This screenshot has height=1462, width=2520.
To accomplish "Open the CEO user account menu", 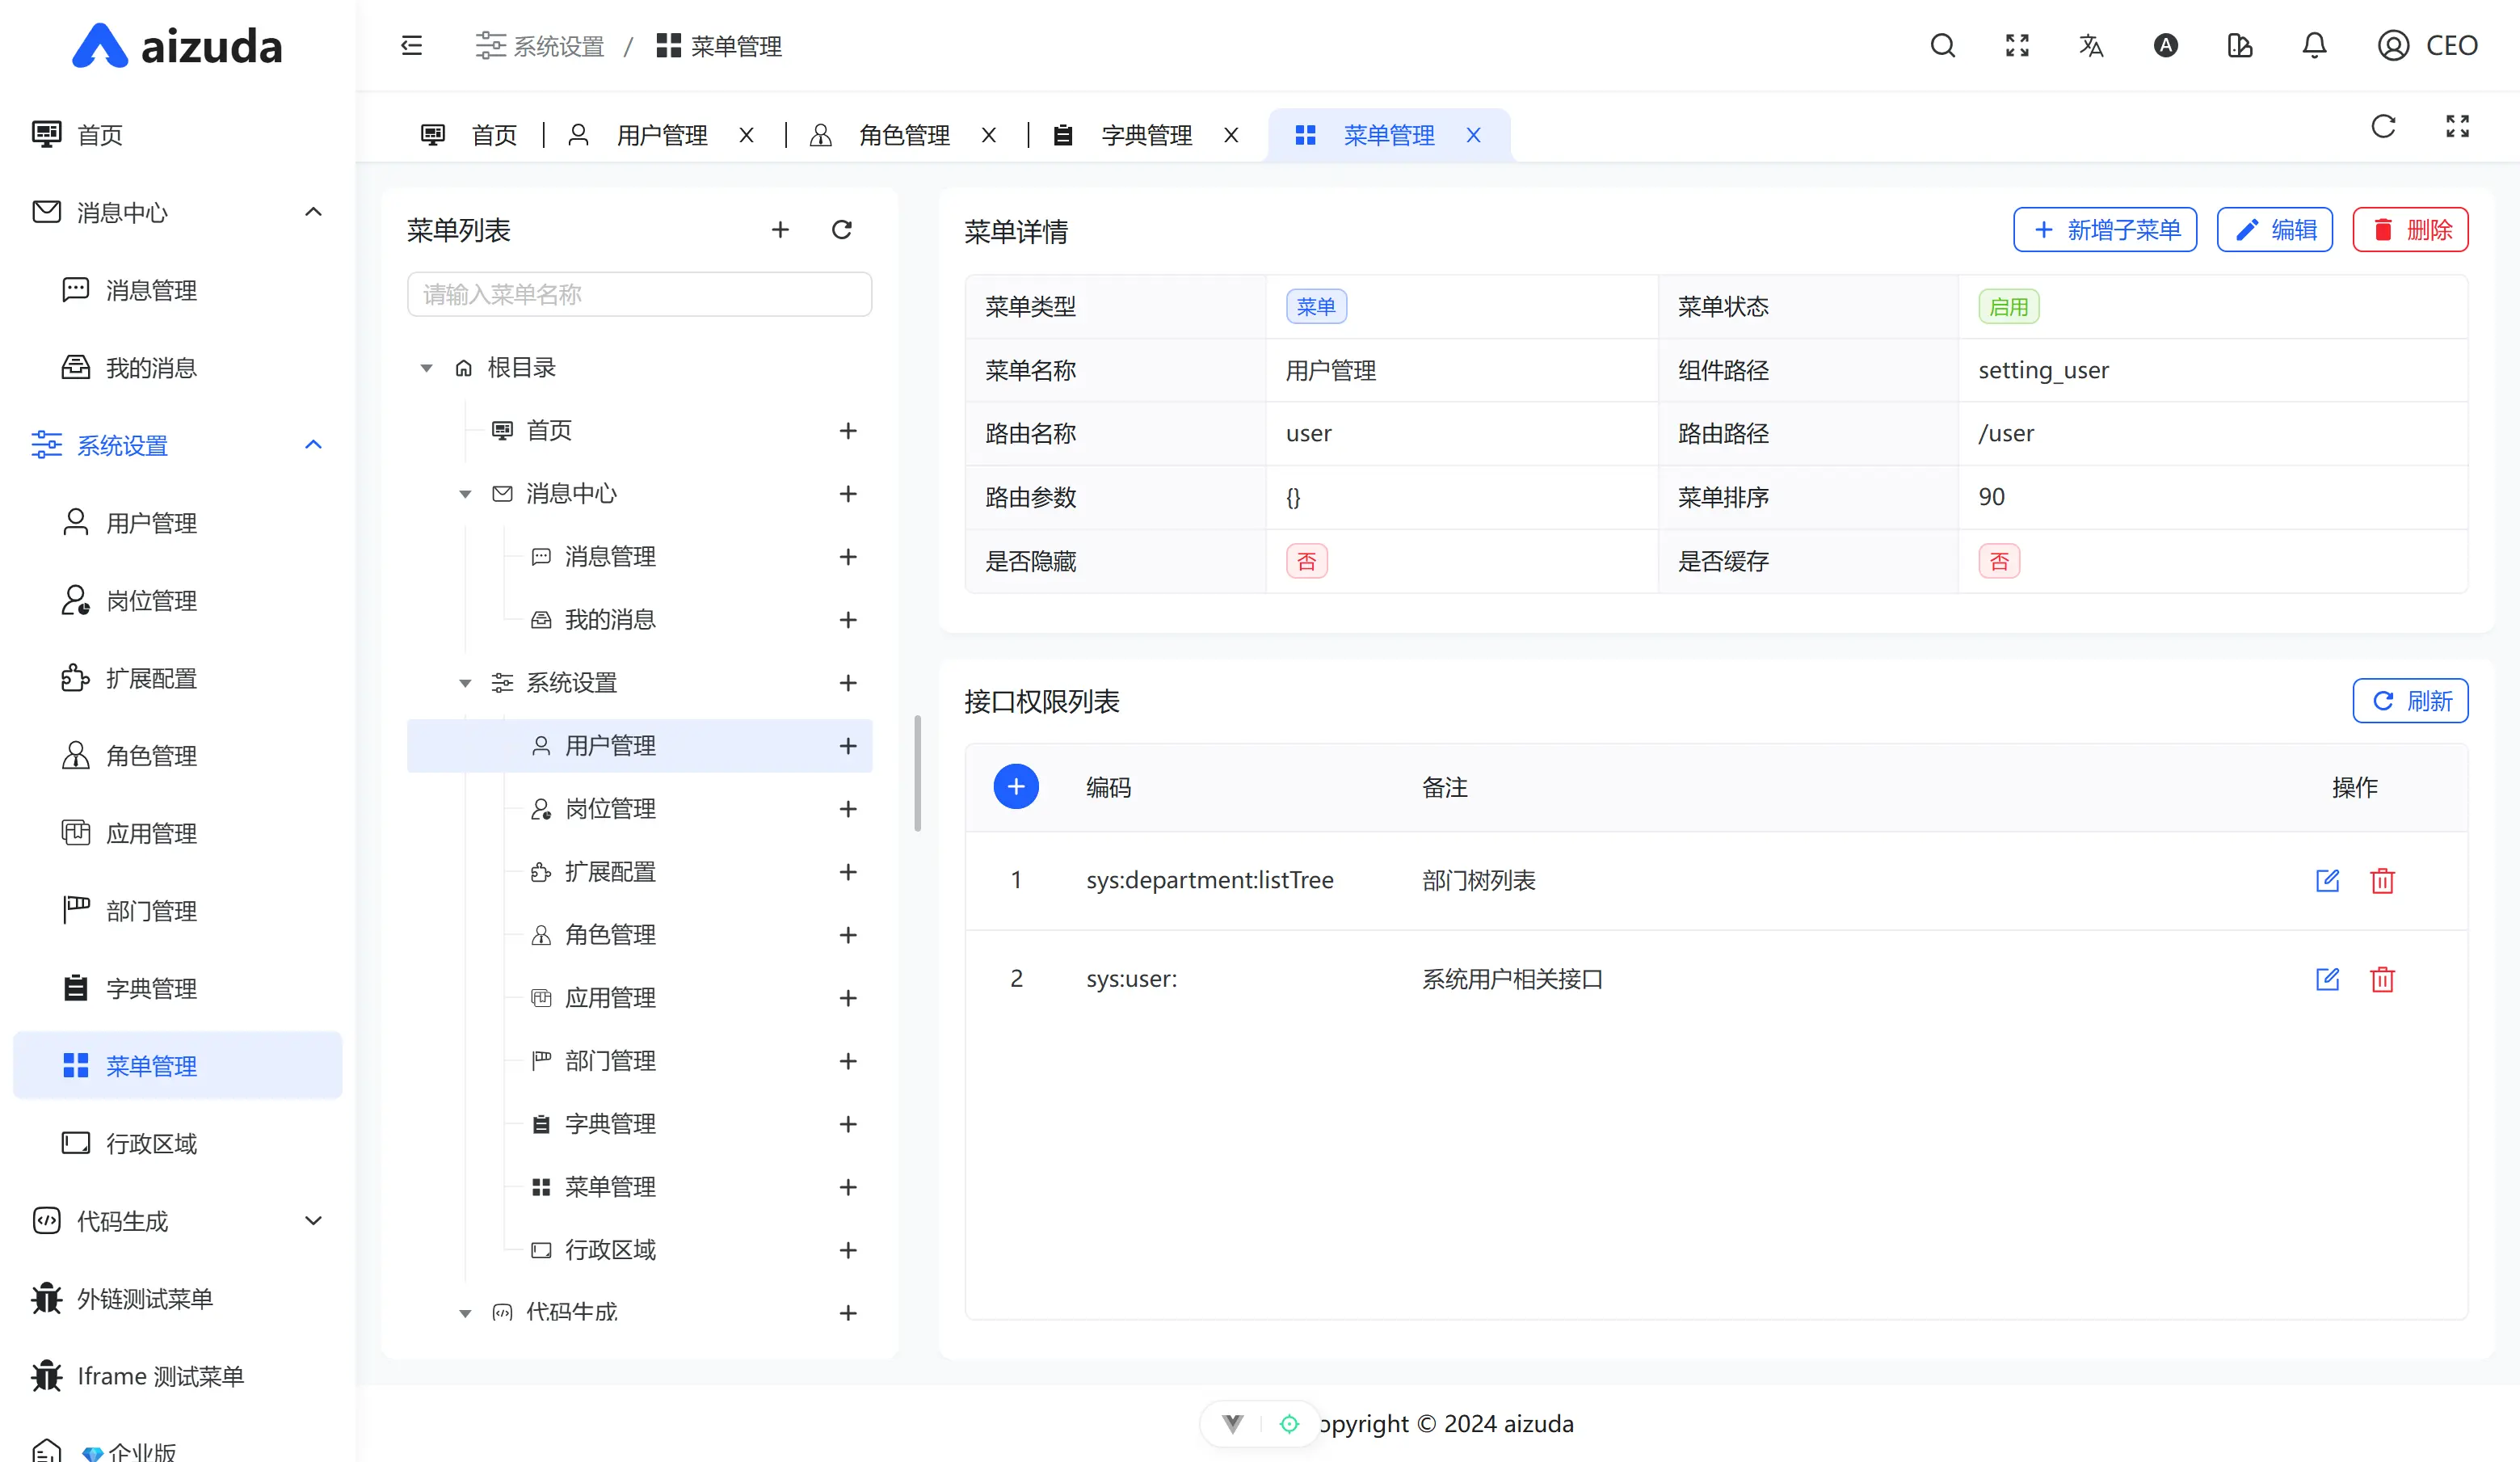I will click(2427, 46).
